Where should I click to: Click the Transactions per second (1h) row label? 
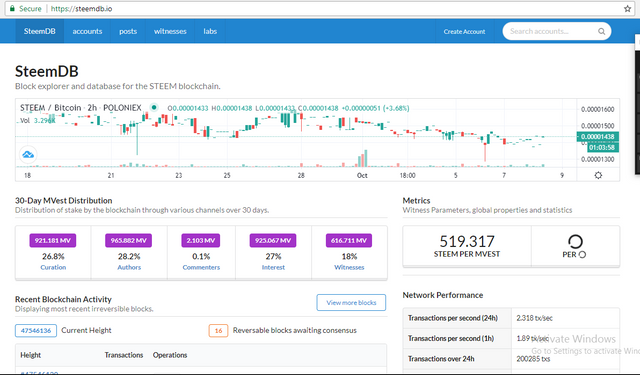point(451,338)
